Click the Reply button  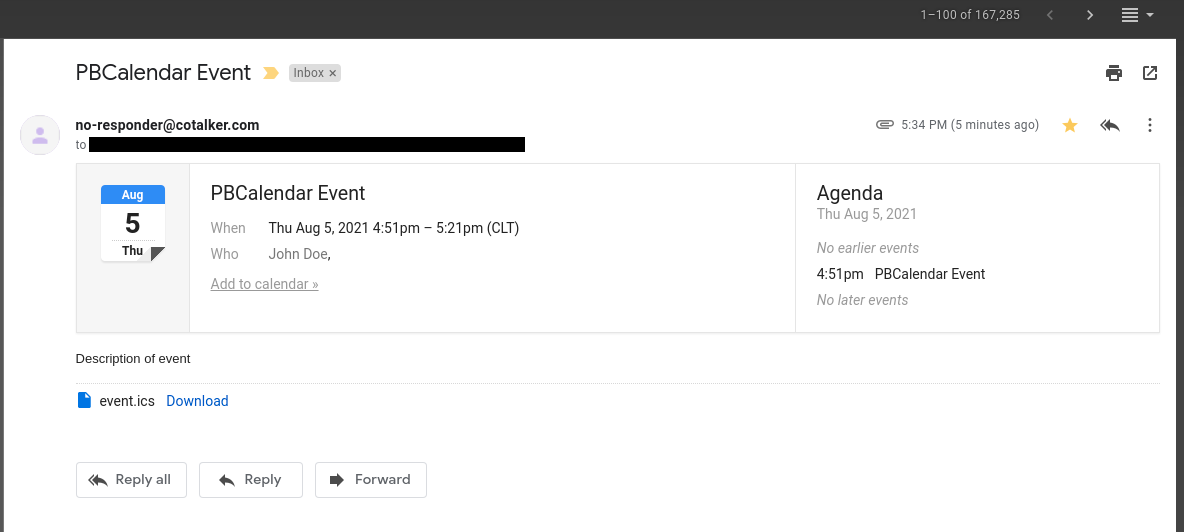point(251,480)
